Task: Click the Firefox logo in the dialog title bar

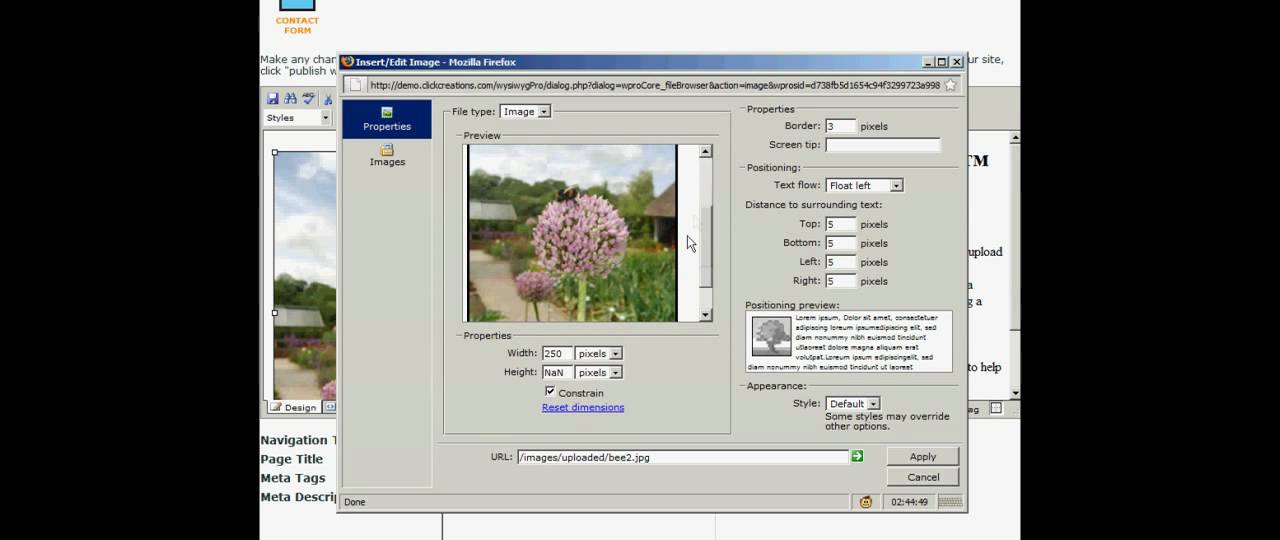Action: (348, 62)
